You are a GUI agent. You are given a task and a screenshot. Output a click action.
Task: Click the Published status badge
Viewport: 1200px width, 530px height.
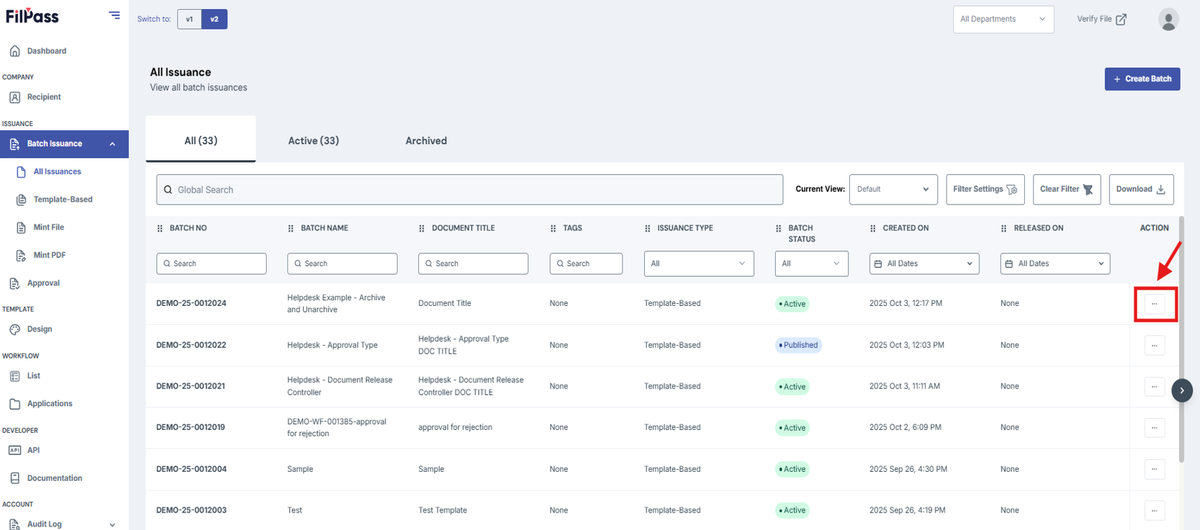tap(798, 345)
